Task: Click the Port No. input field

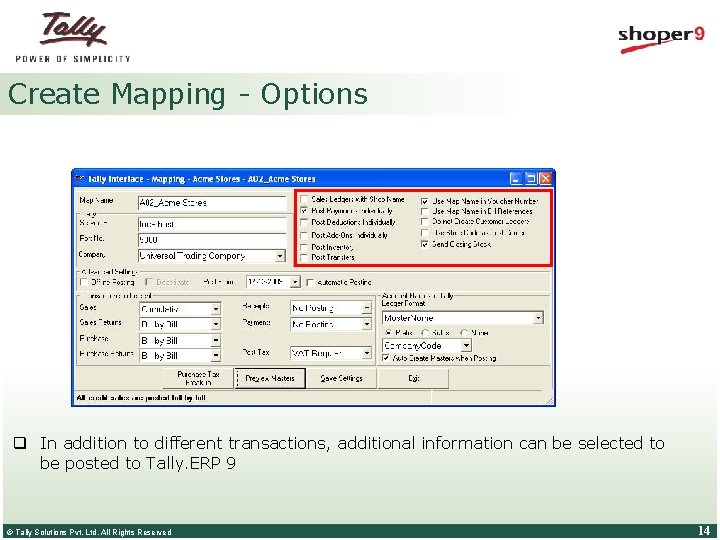Action: [x=212, y=240]
